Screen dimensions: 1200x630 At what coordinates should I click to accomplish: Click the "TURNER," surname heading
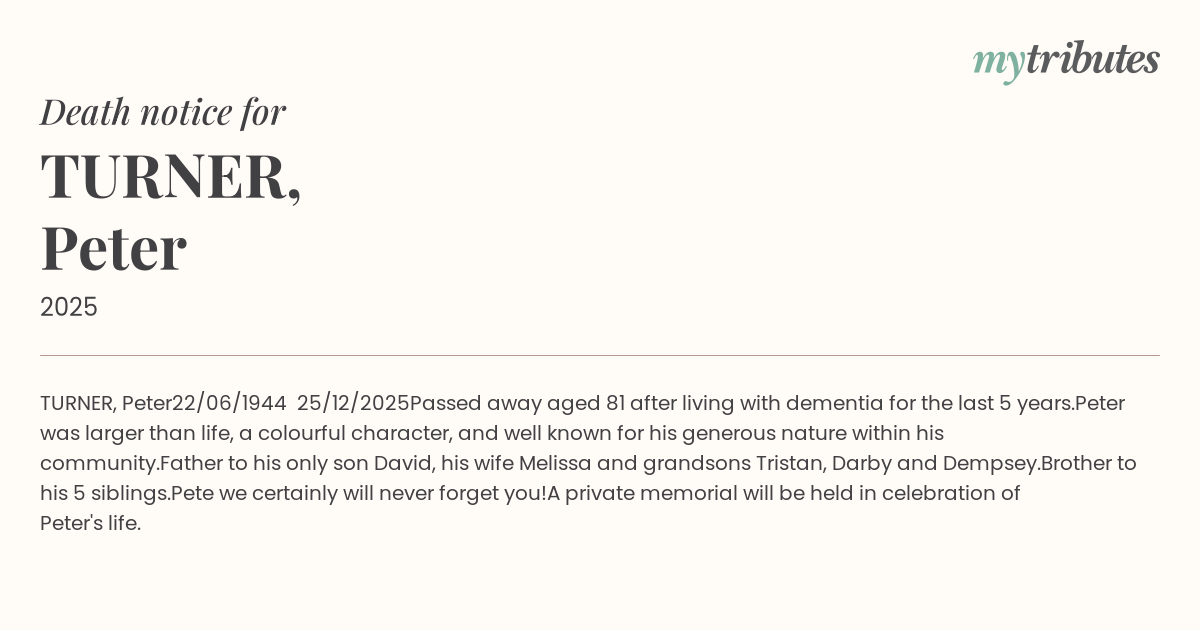coord(171,176)
